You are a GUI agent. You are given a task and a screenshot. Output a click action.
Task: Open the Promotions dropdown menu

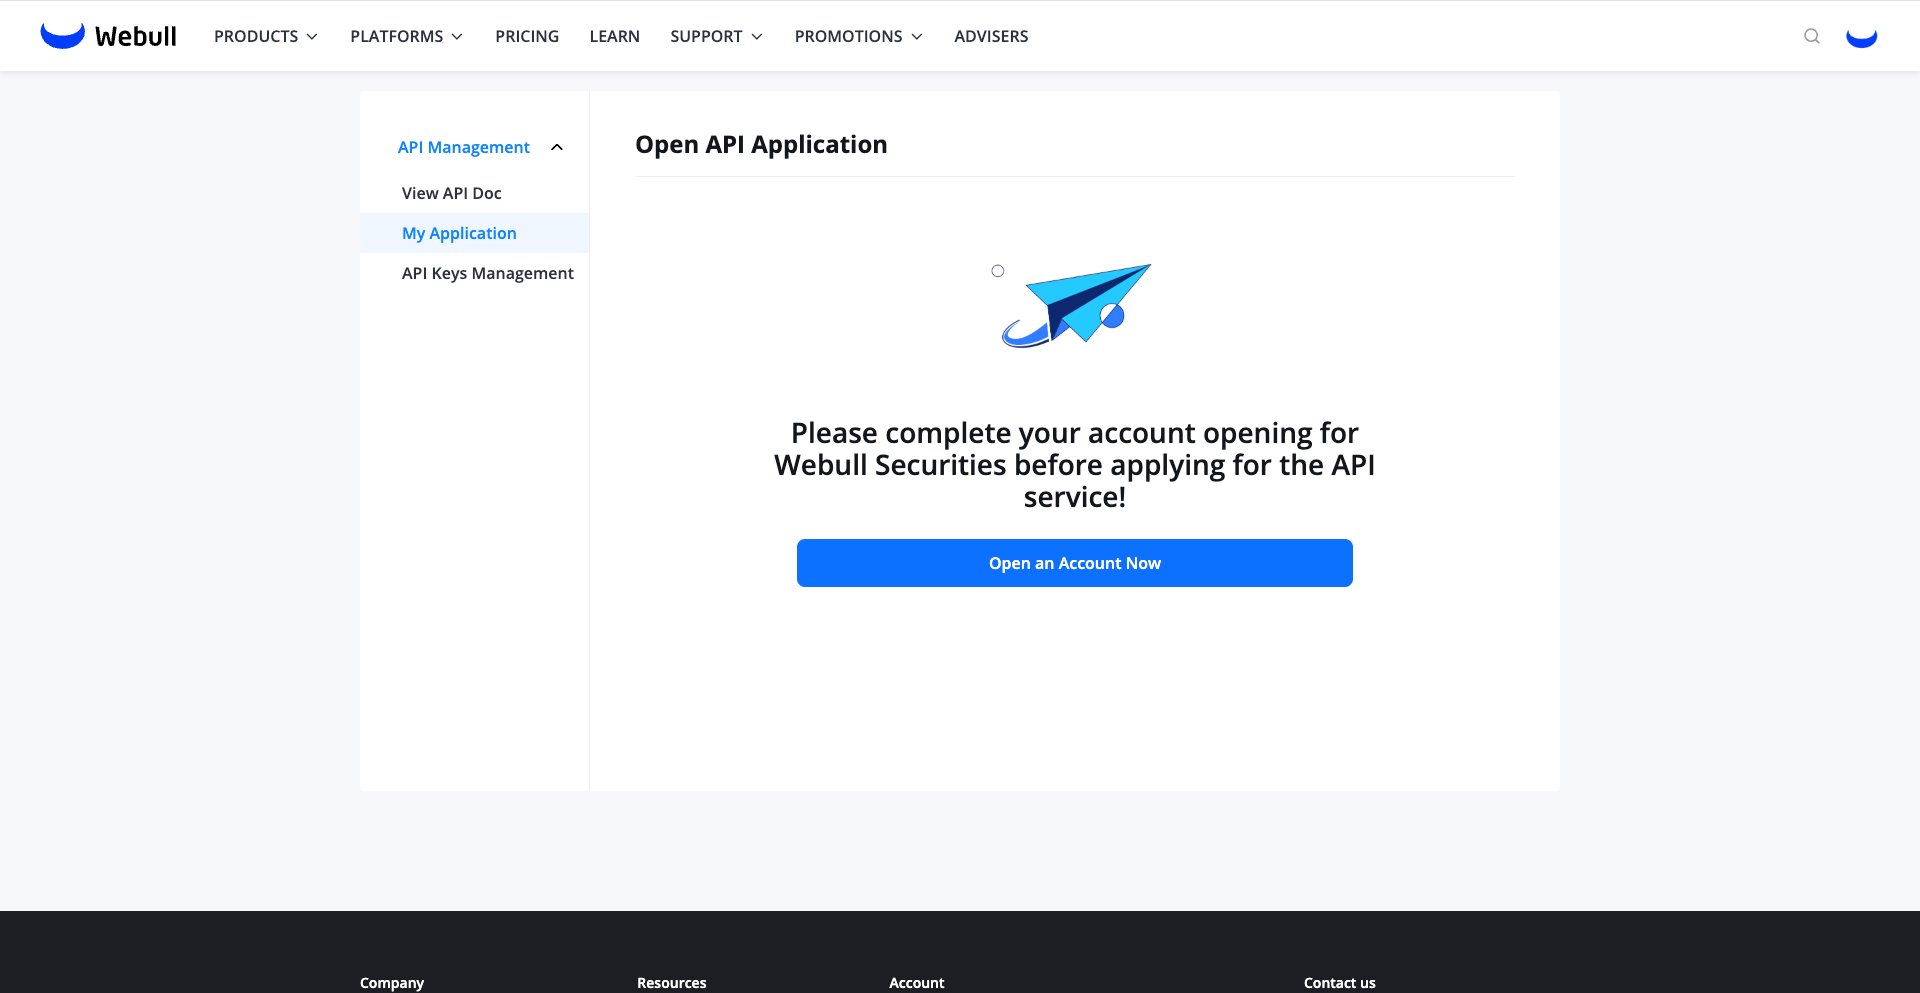coord(858,36)
